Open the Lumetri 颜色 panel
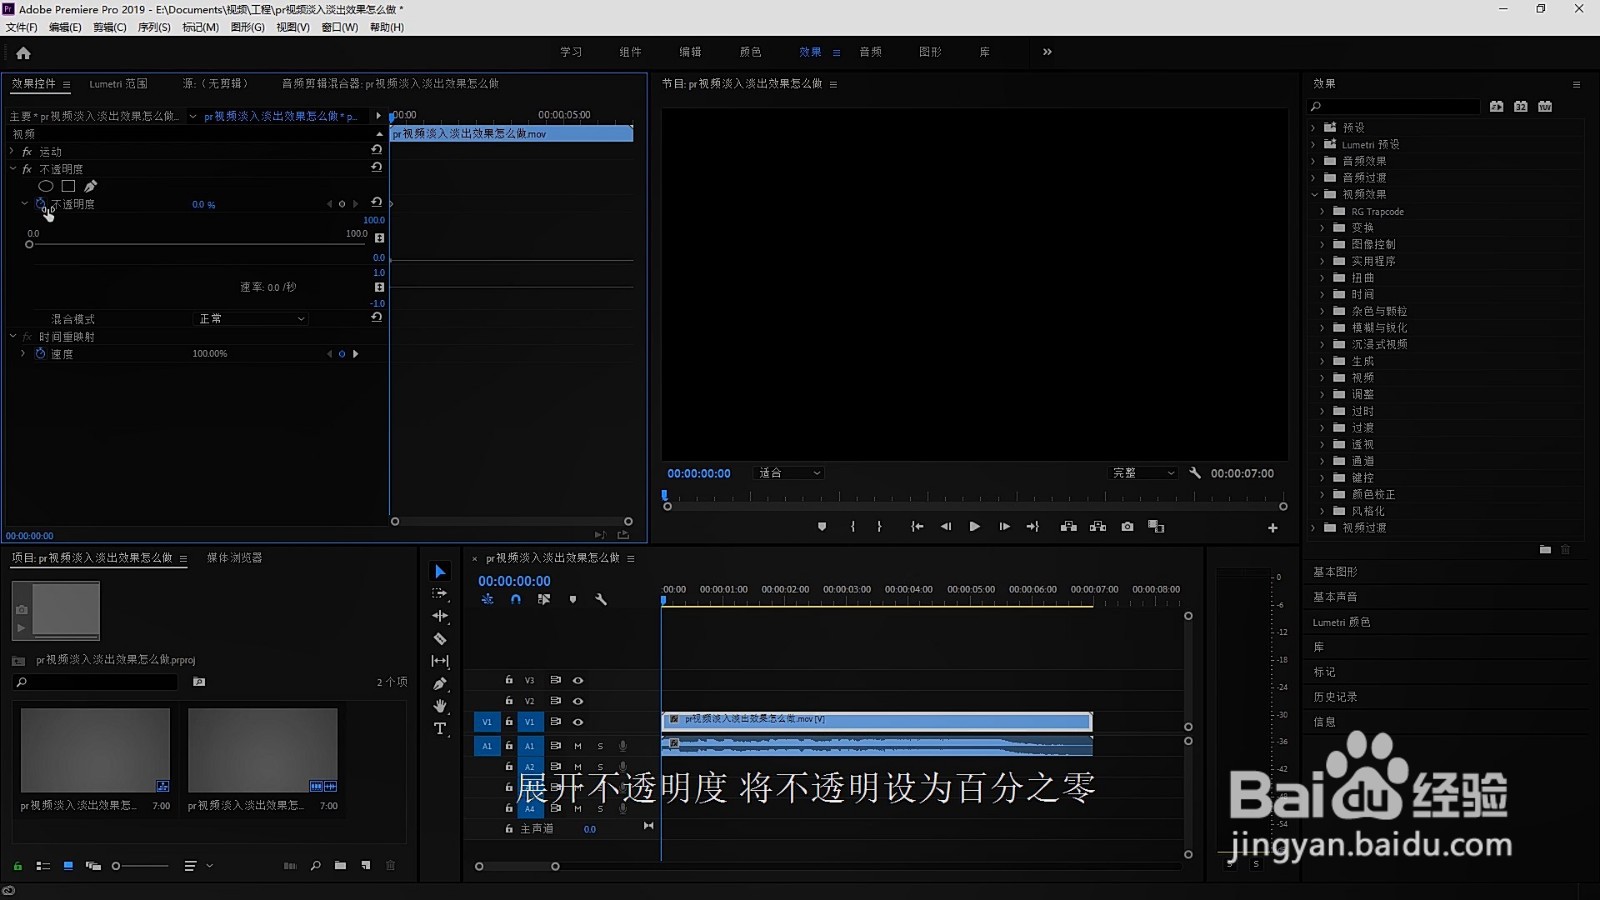This screenshot has height=900, width=1600. [x=1342, y=622]
